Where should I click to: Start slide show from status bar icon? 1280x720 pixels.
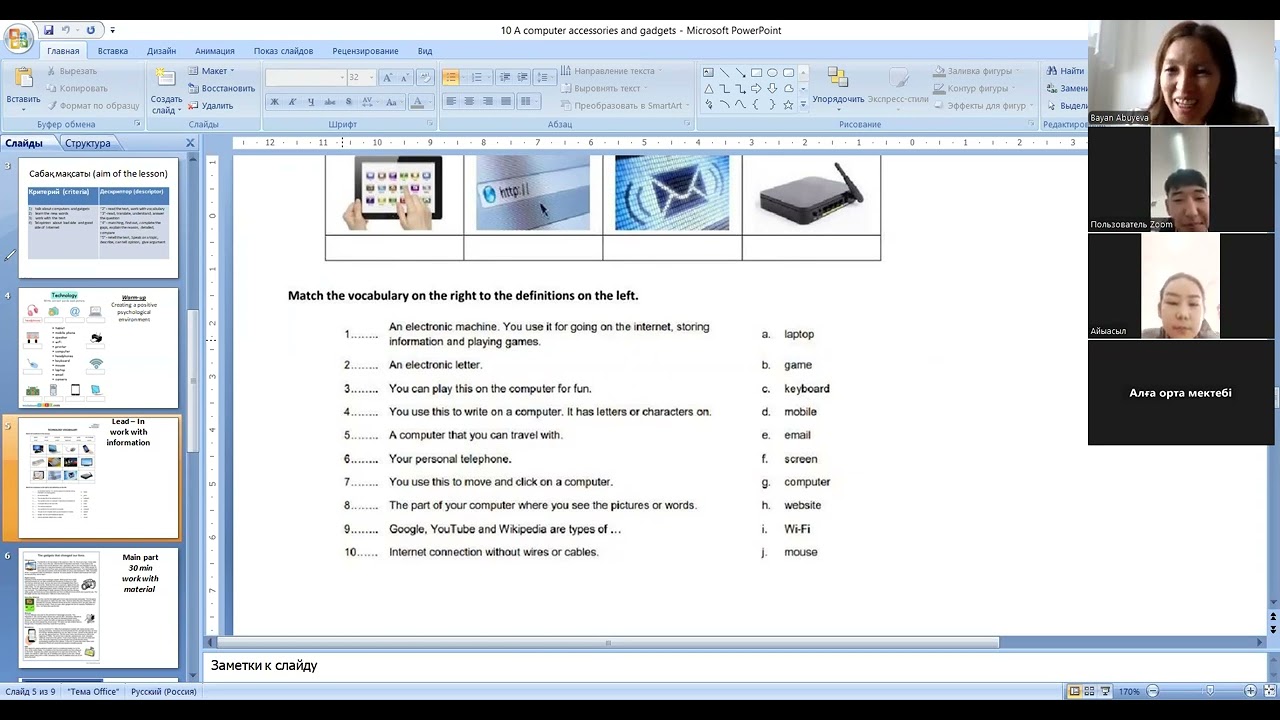pyautogui.click(x=1105, y=691)
